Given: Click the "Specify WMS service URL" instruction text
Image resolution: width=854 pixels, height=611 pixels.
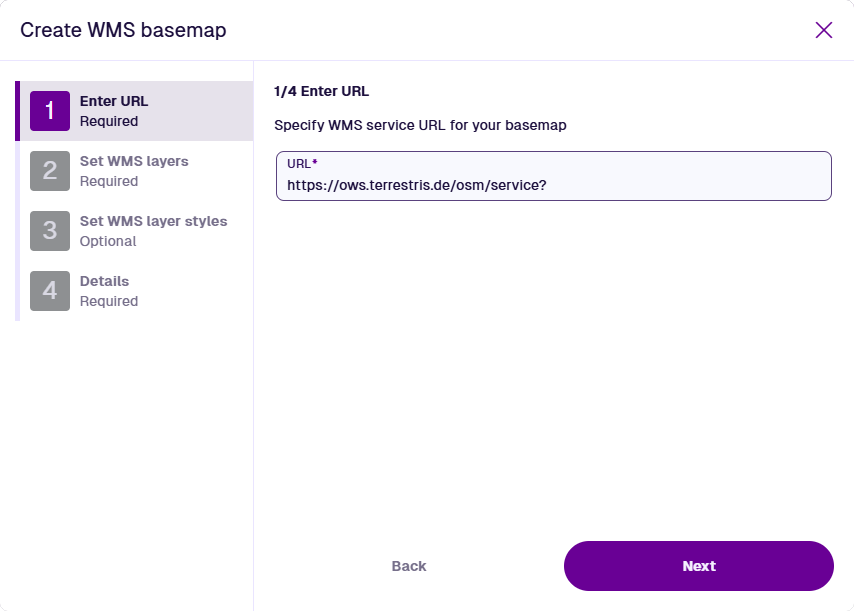Looking at the screenshot, I should pos(420,125).
